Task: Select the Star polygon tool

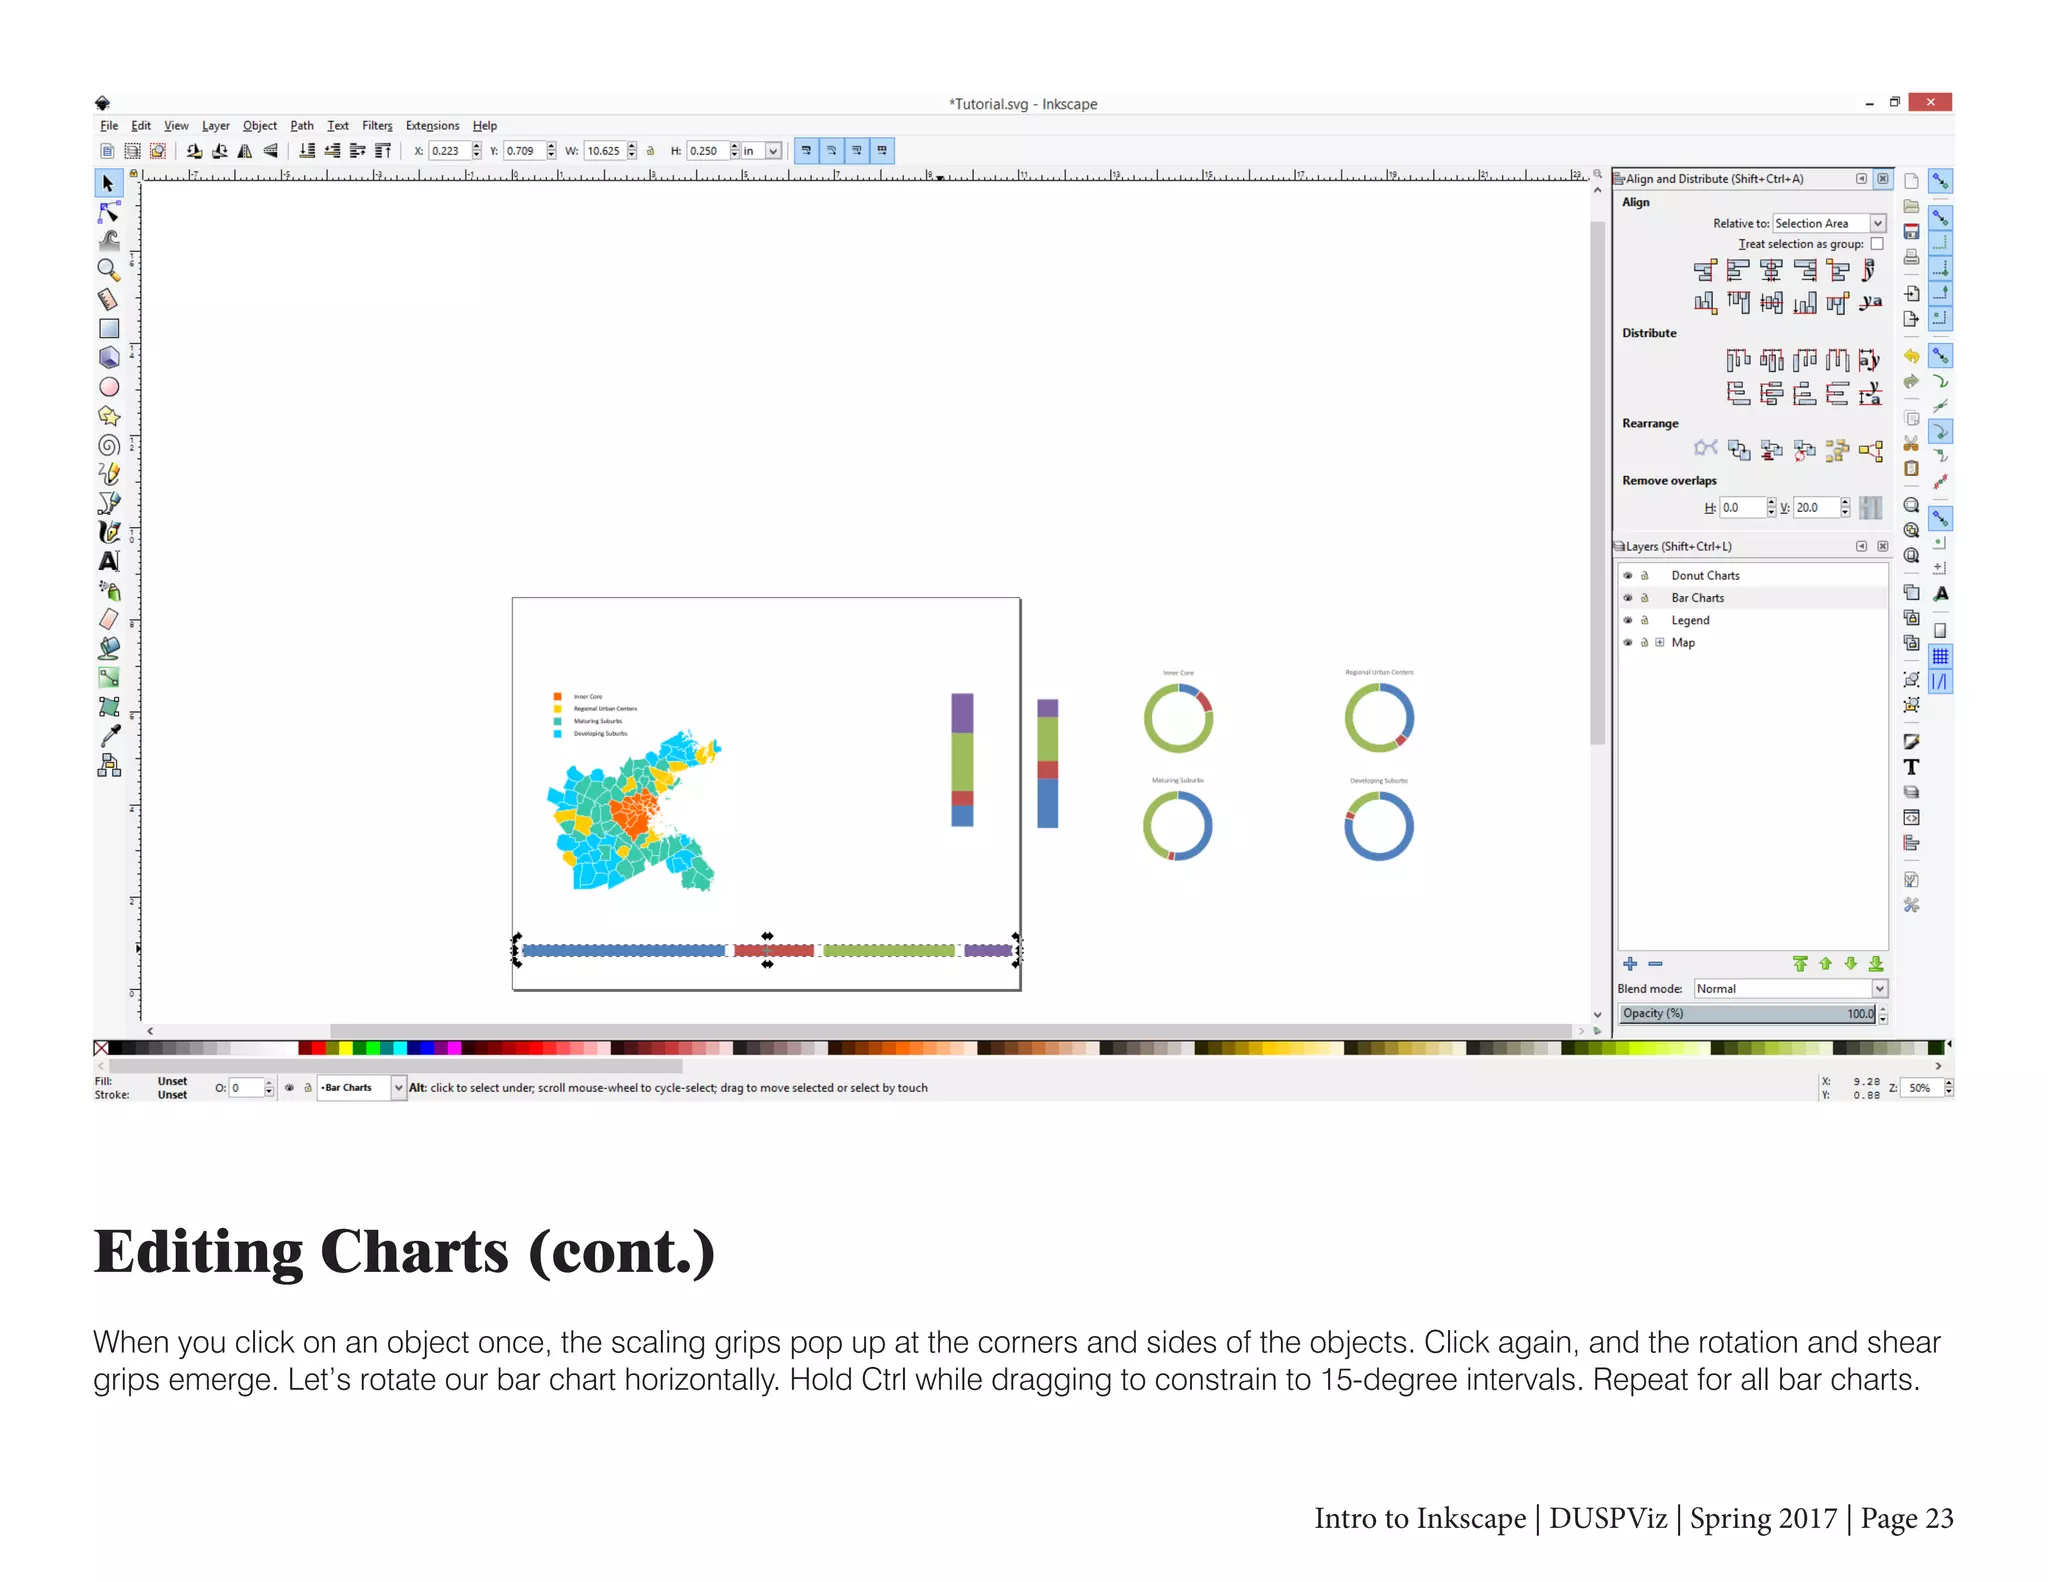Action: tap(108, 416)
